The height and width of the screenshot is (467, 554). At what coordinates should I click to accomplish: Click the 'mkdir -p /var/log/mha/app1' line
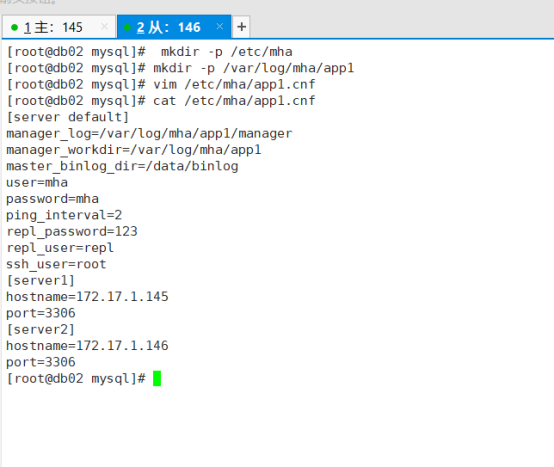coord(181,68)
